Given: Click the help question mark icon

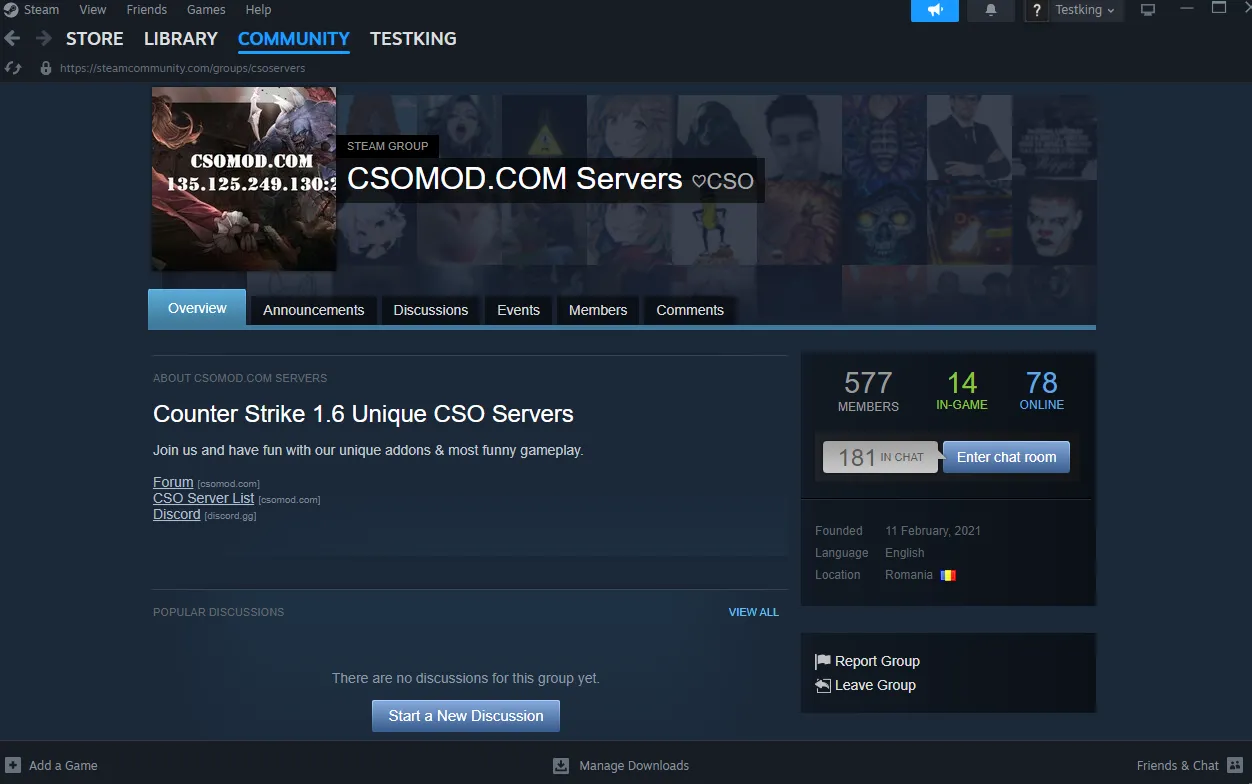Looking at the screenshot, I should click(x=1036, y=11).
